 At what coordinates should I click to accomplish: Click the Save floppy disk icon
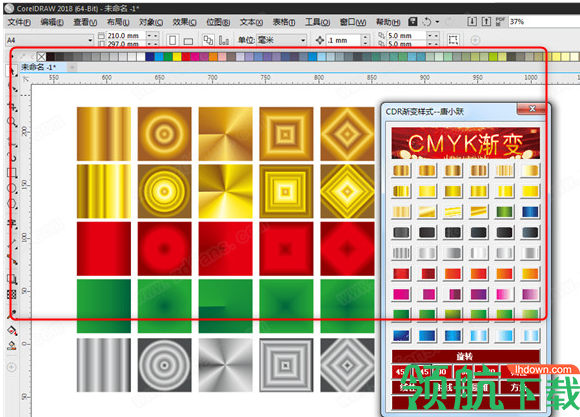[413, 22]
